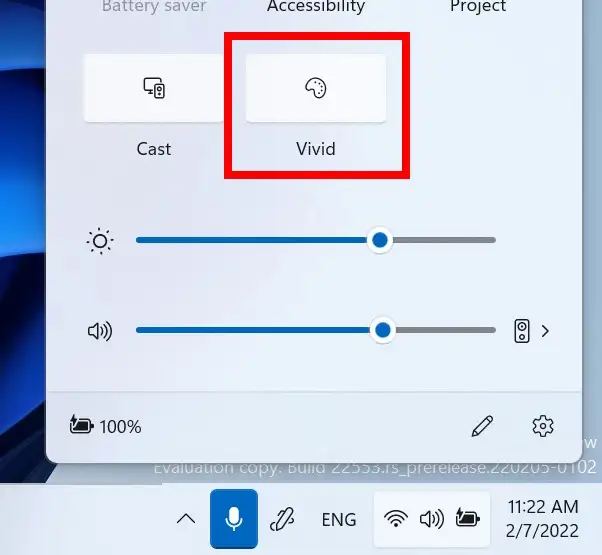The width and height of the screenshot is (602, 555).
Task: Click the Project quick setting label
Action: click(478, 6)
